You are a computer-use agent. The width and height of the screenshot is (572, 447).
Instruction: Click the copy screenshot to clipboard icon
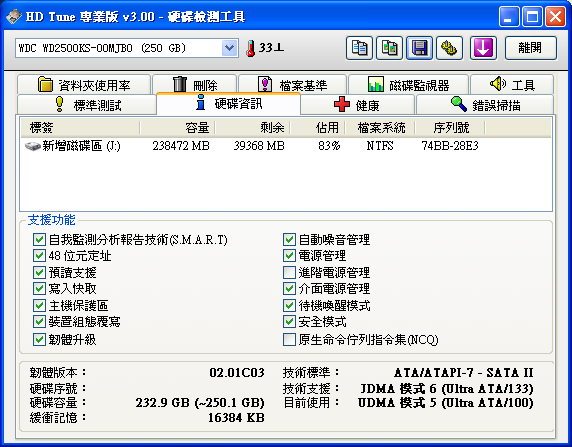[389, 48]
